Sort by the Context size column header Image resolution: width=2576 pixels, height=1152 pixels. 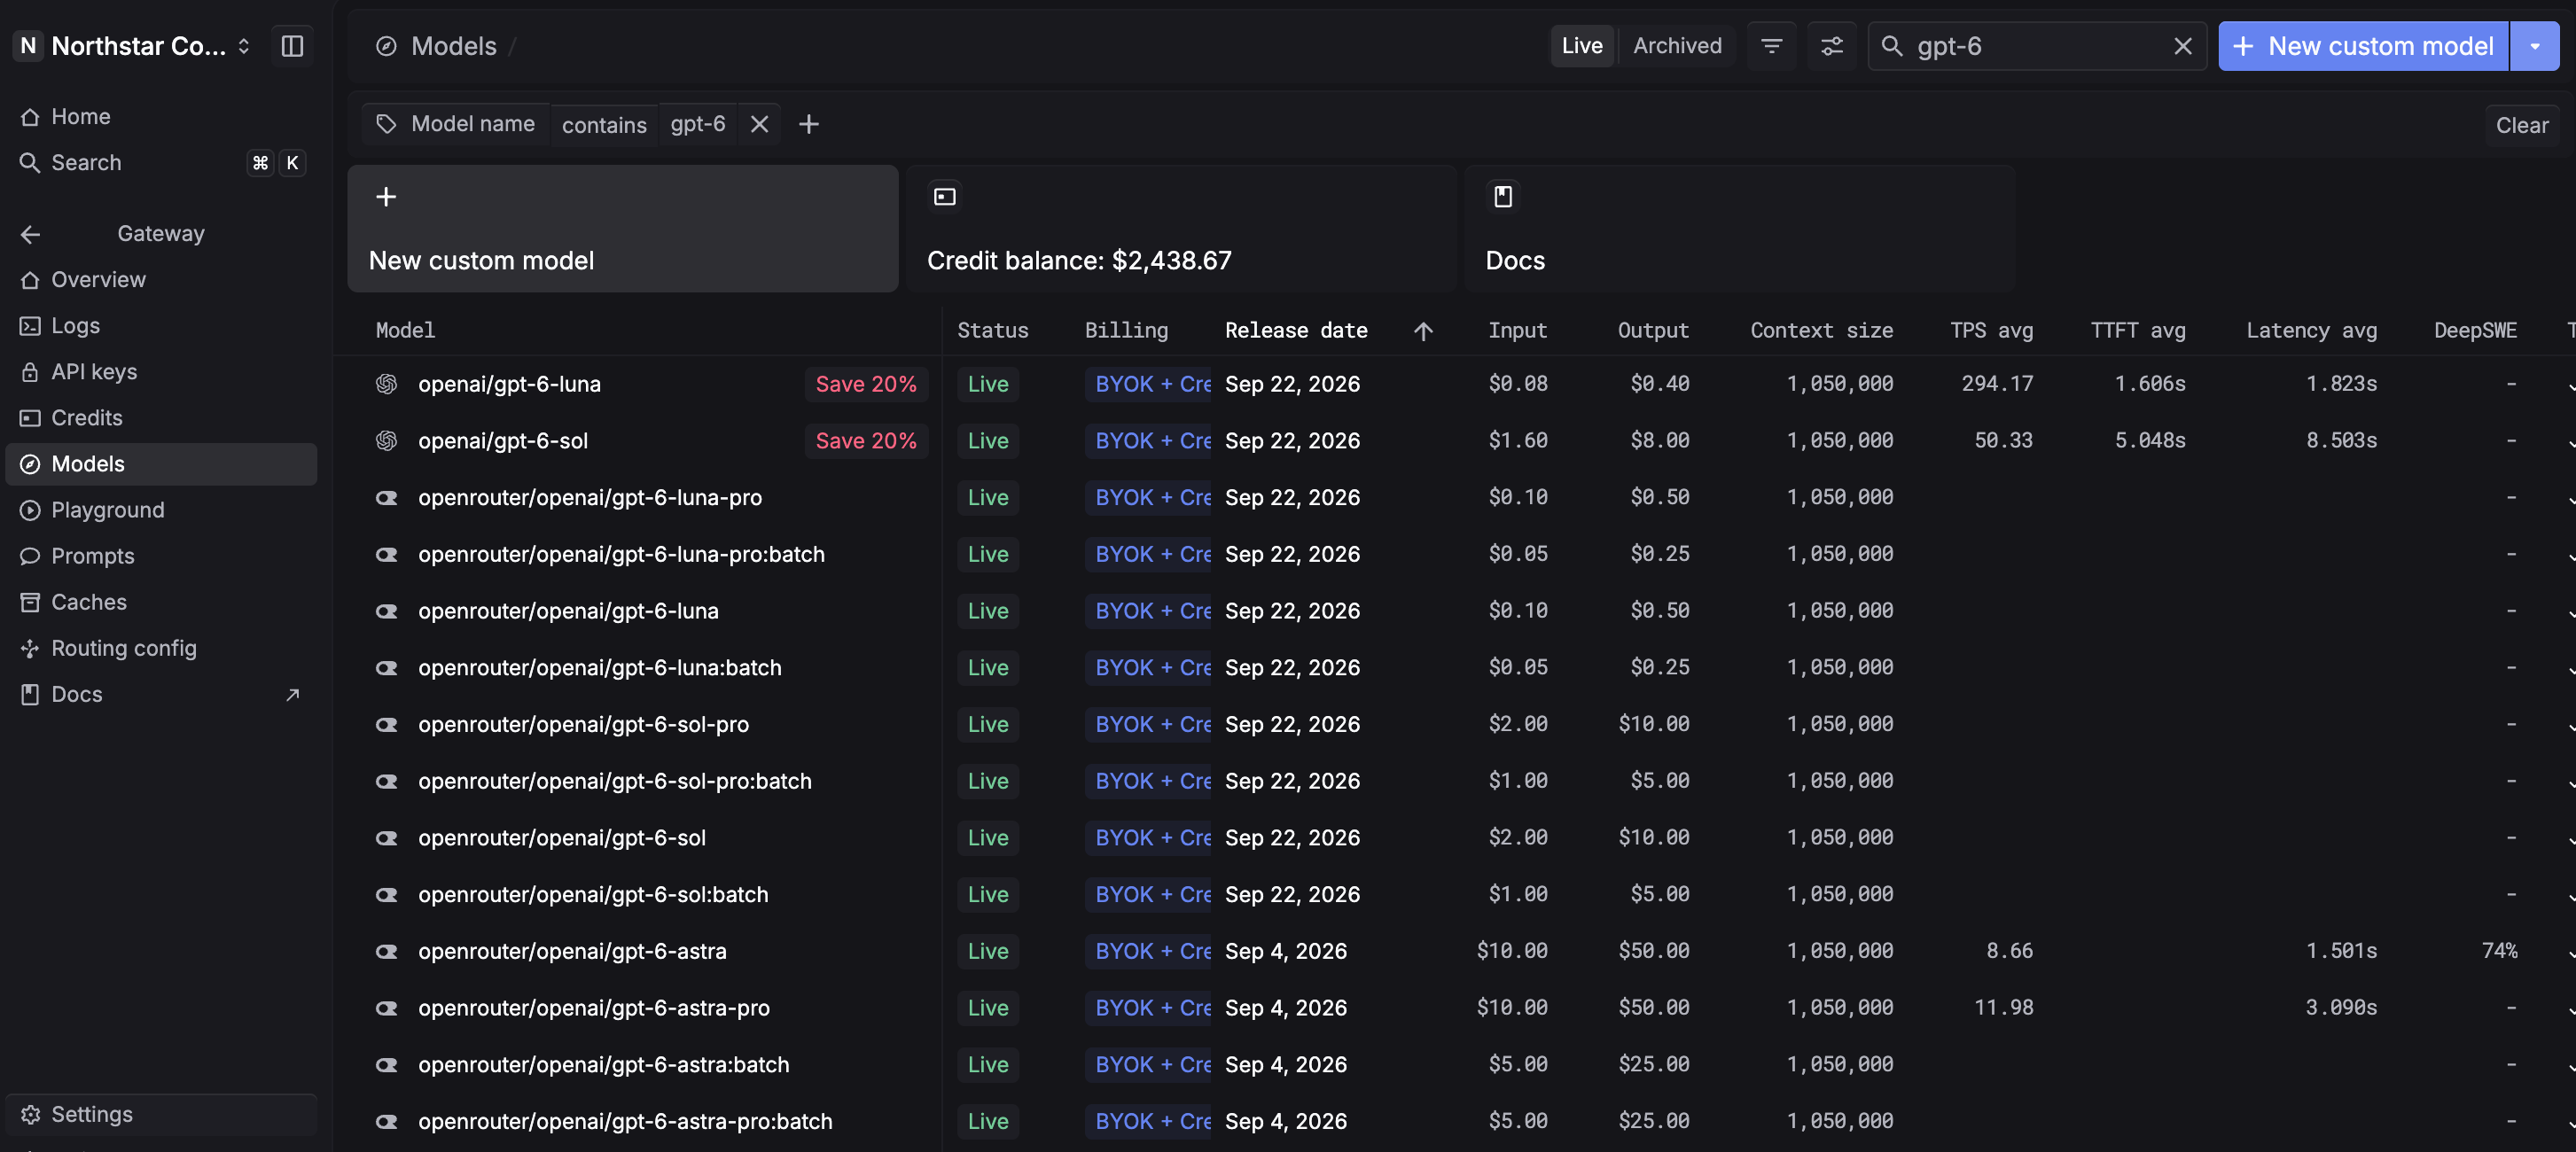coord(1821,331)
